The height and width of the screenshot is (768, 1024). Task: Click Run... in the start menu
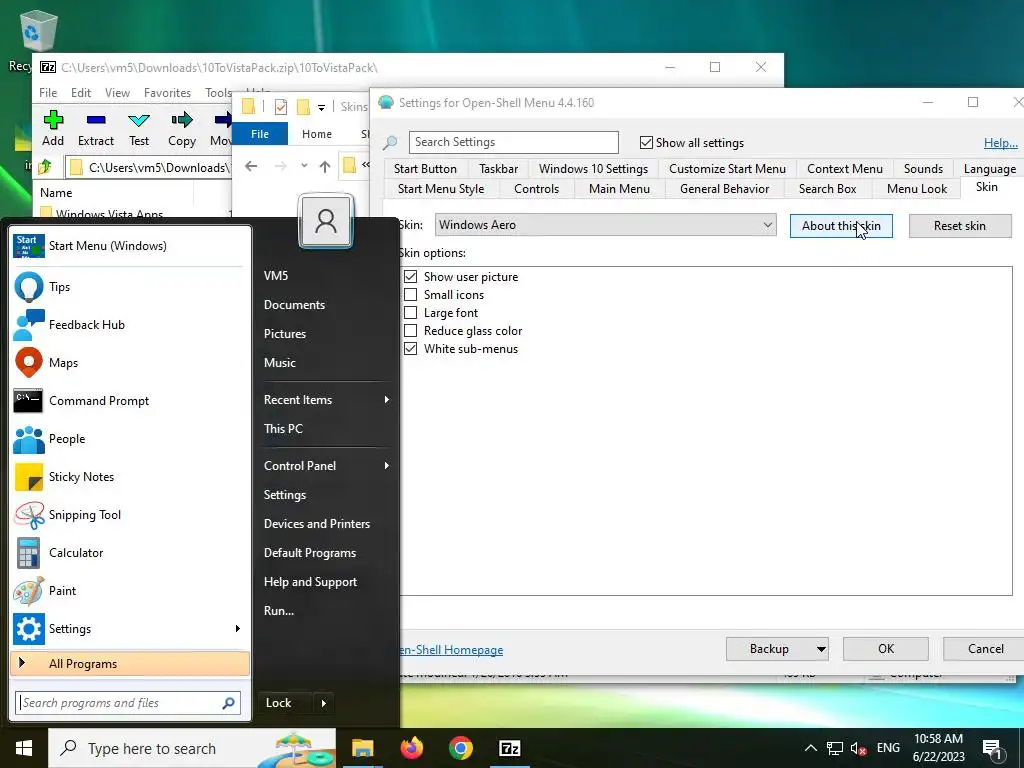pos(279,611)
